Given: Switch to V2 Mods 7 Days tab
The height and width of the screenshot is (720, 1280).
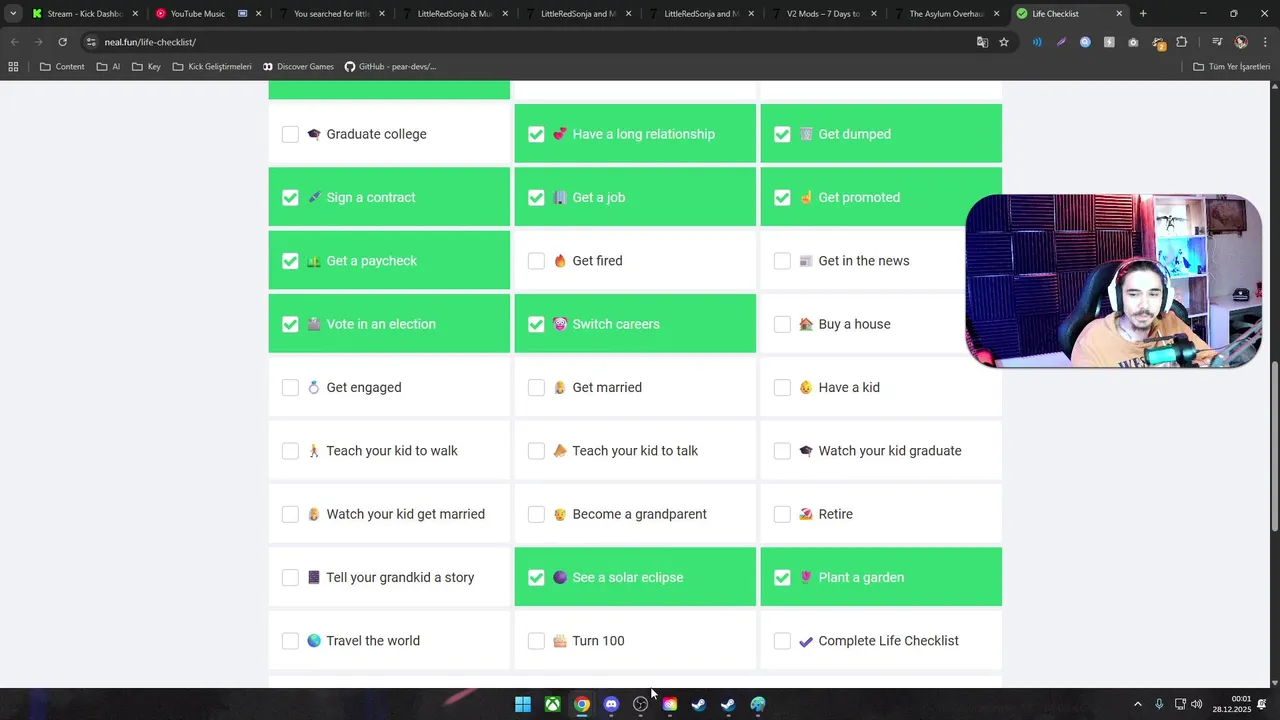Looking at the screenshot, I should (x=822, y=14).
